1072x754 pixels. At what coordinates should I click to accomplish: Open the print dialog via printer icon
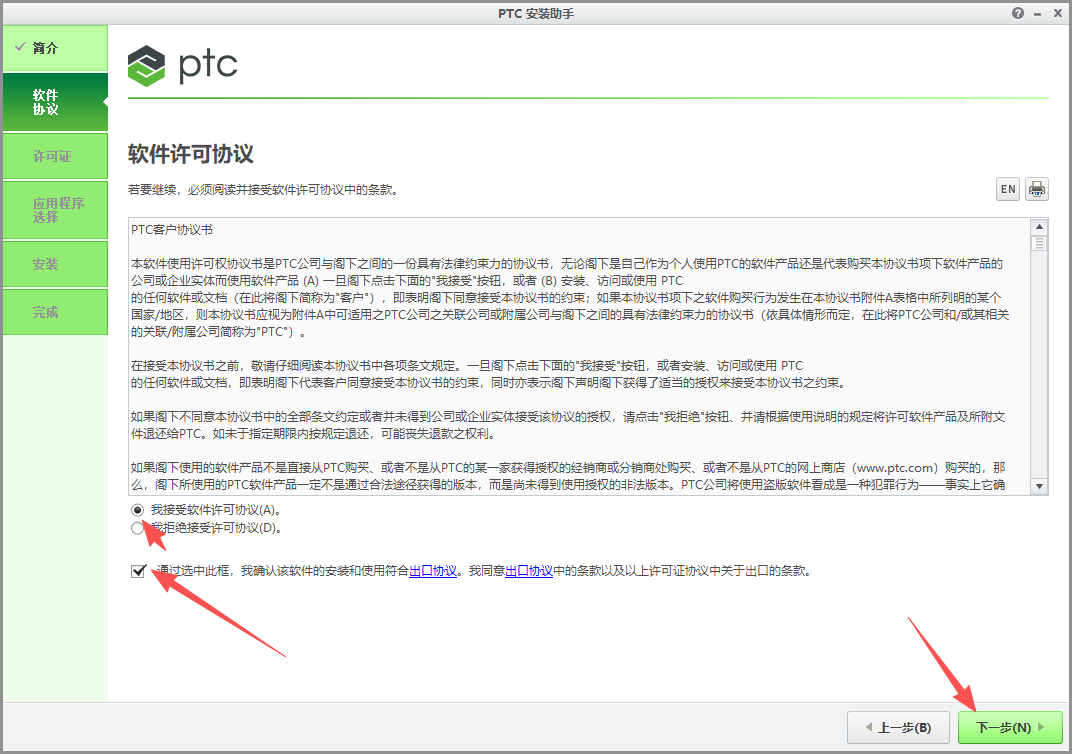click(1036, 188)
